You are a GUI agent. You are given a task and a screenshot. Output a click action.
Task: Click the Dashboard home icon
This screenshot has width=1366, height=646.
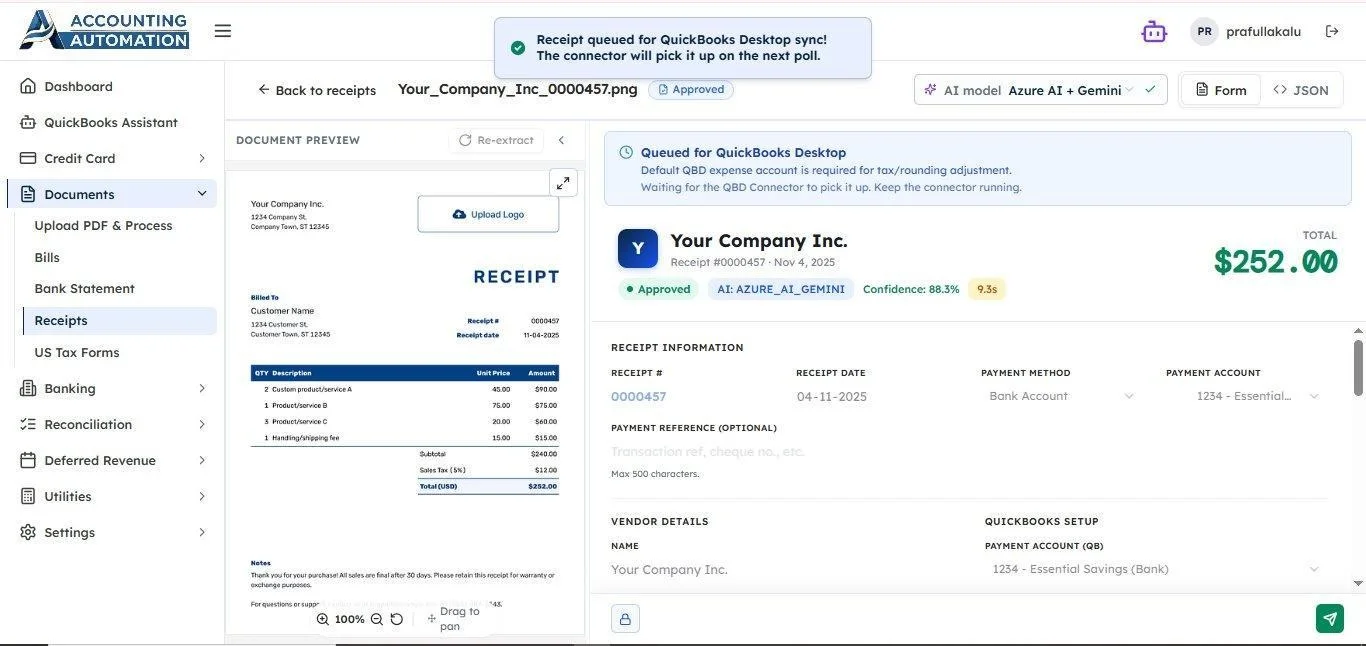coord(28,86)
